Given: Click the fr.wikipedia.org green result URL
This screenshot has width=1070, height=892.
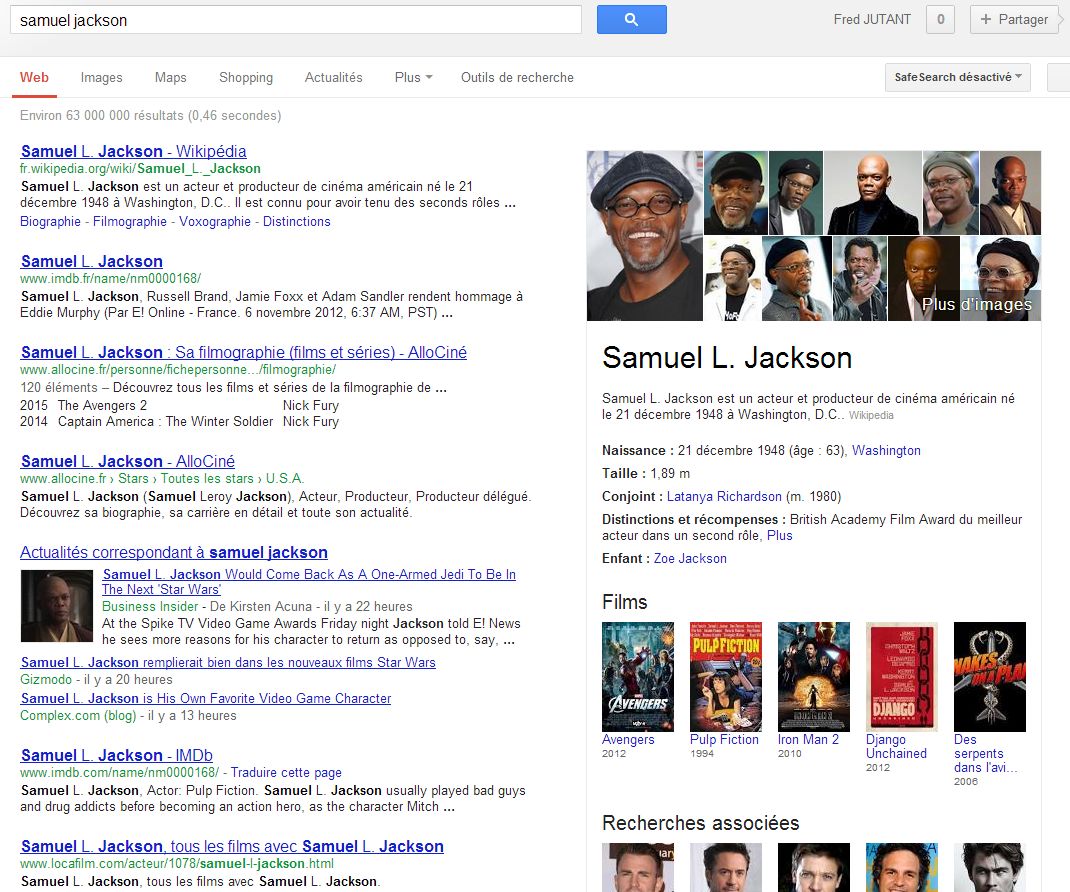Looking at the screenshot, I should click(141, 169).
